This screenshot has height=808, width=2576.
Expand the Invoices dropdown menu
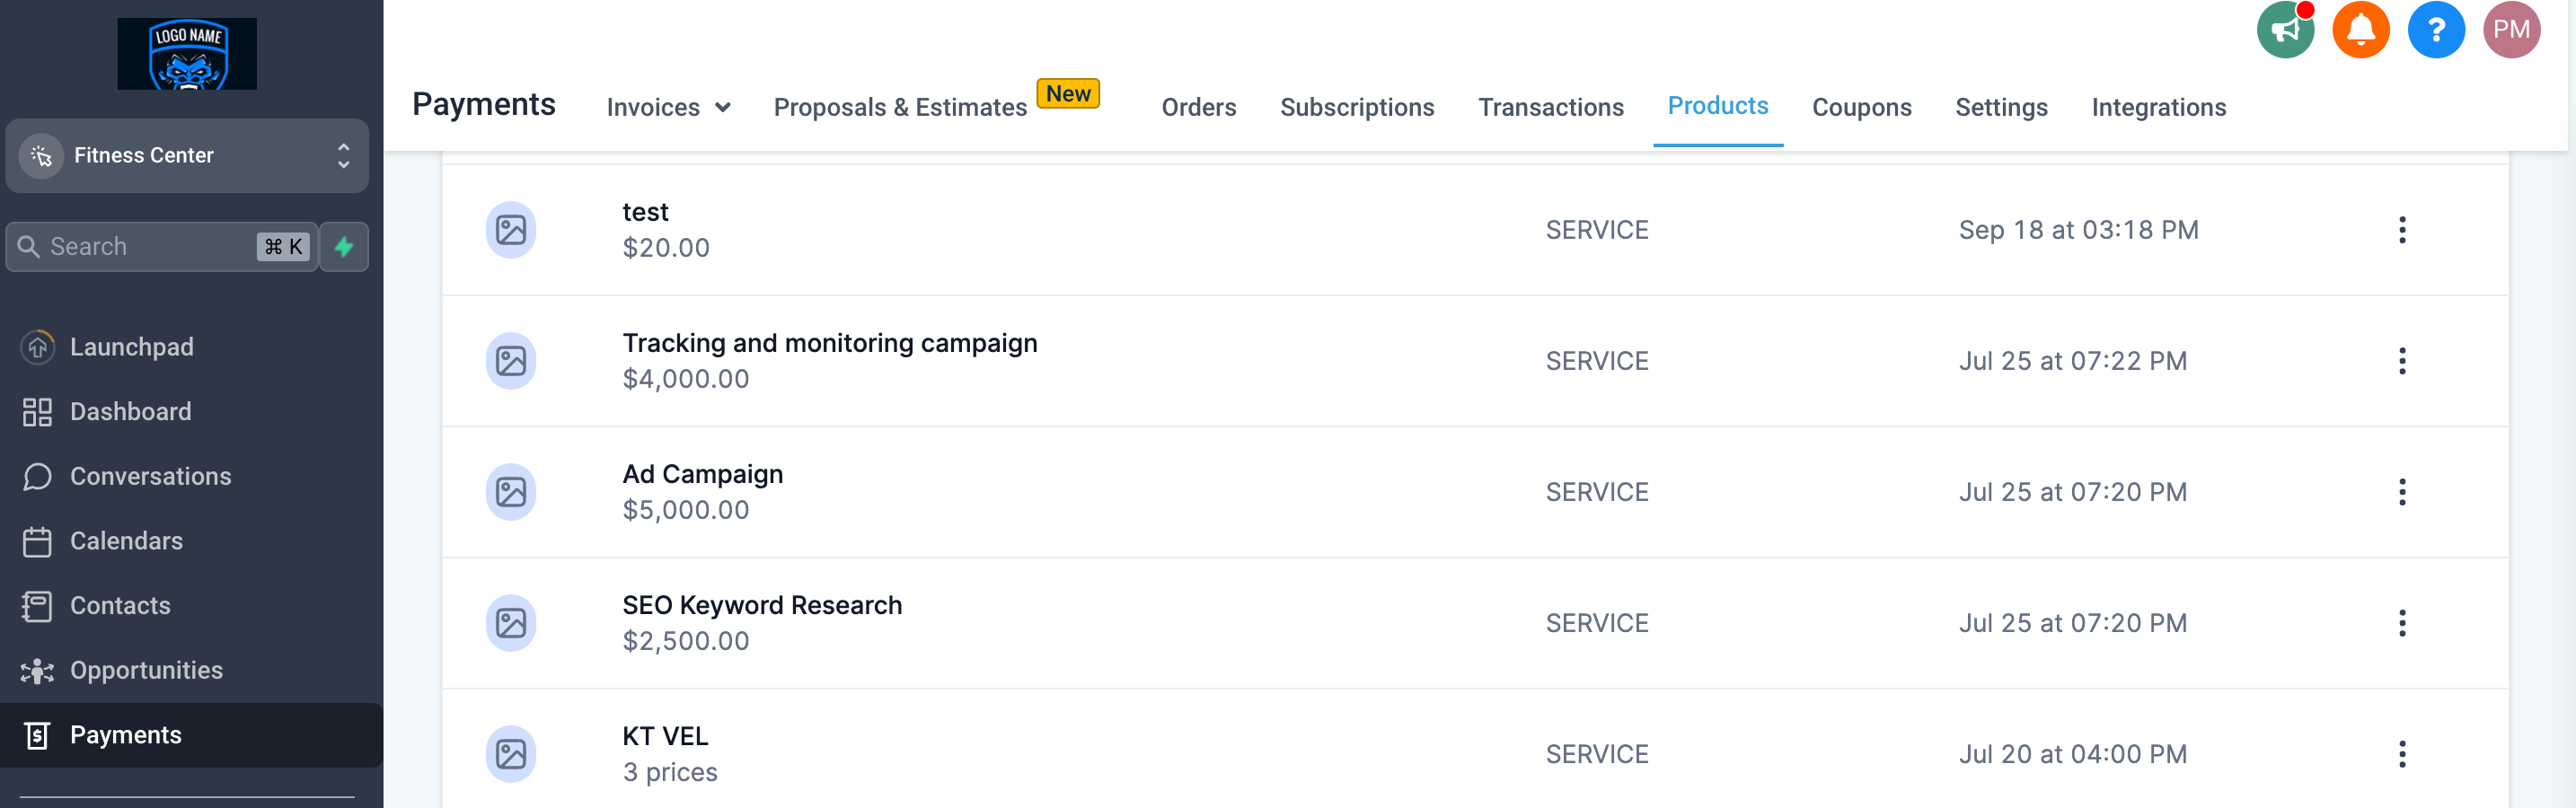click(668, 107)
